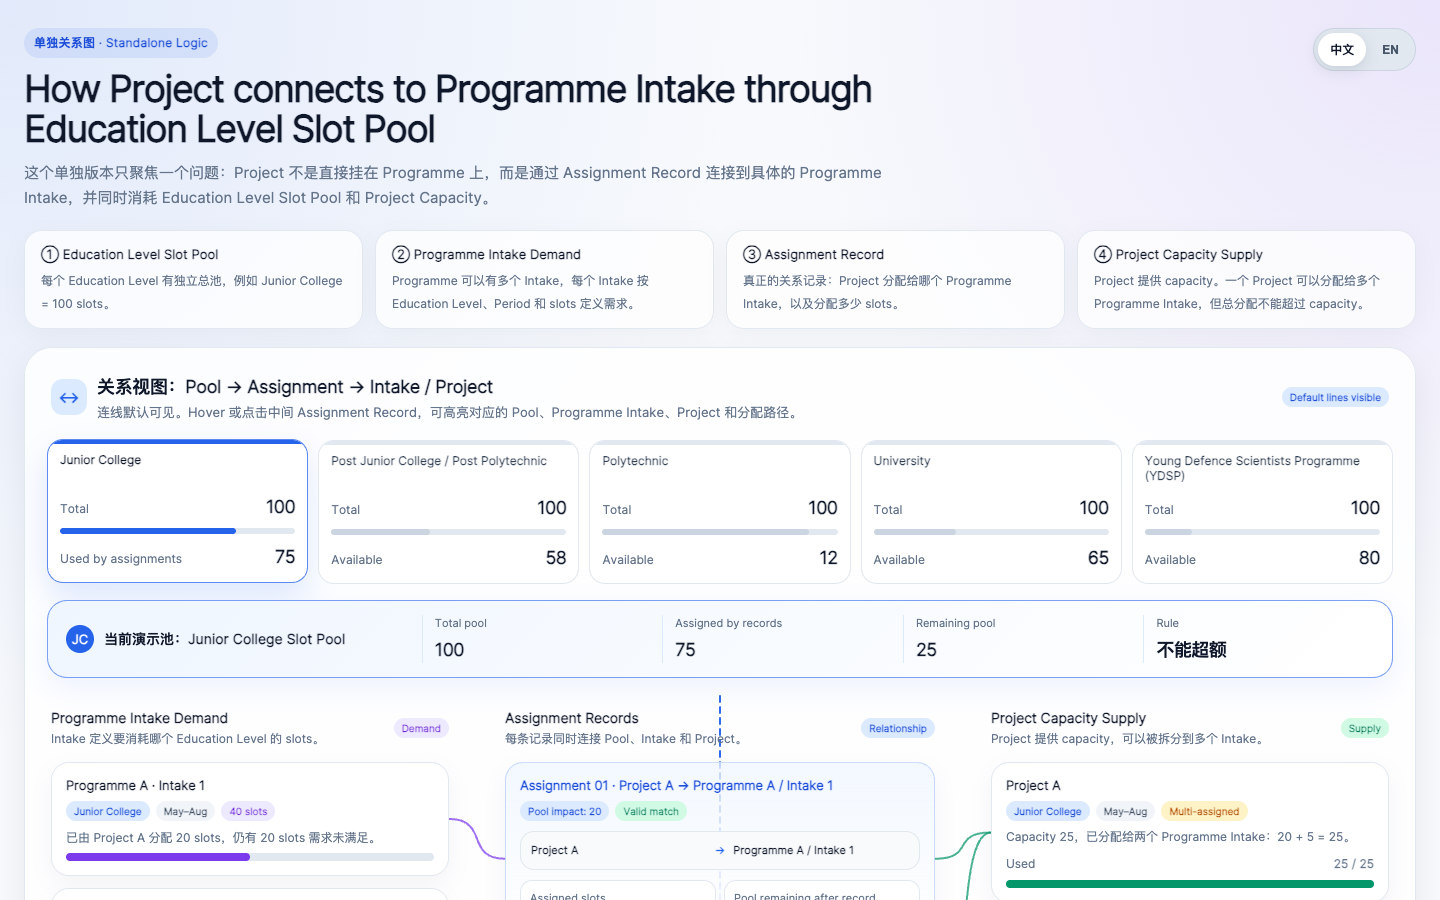Click the Project A Used capacity bar

tap(1190, 884)
